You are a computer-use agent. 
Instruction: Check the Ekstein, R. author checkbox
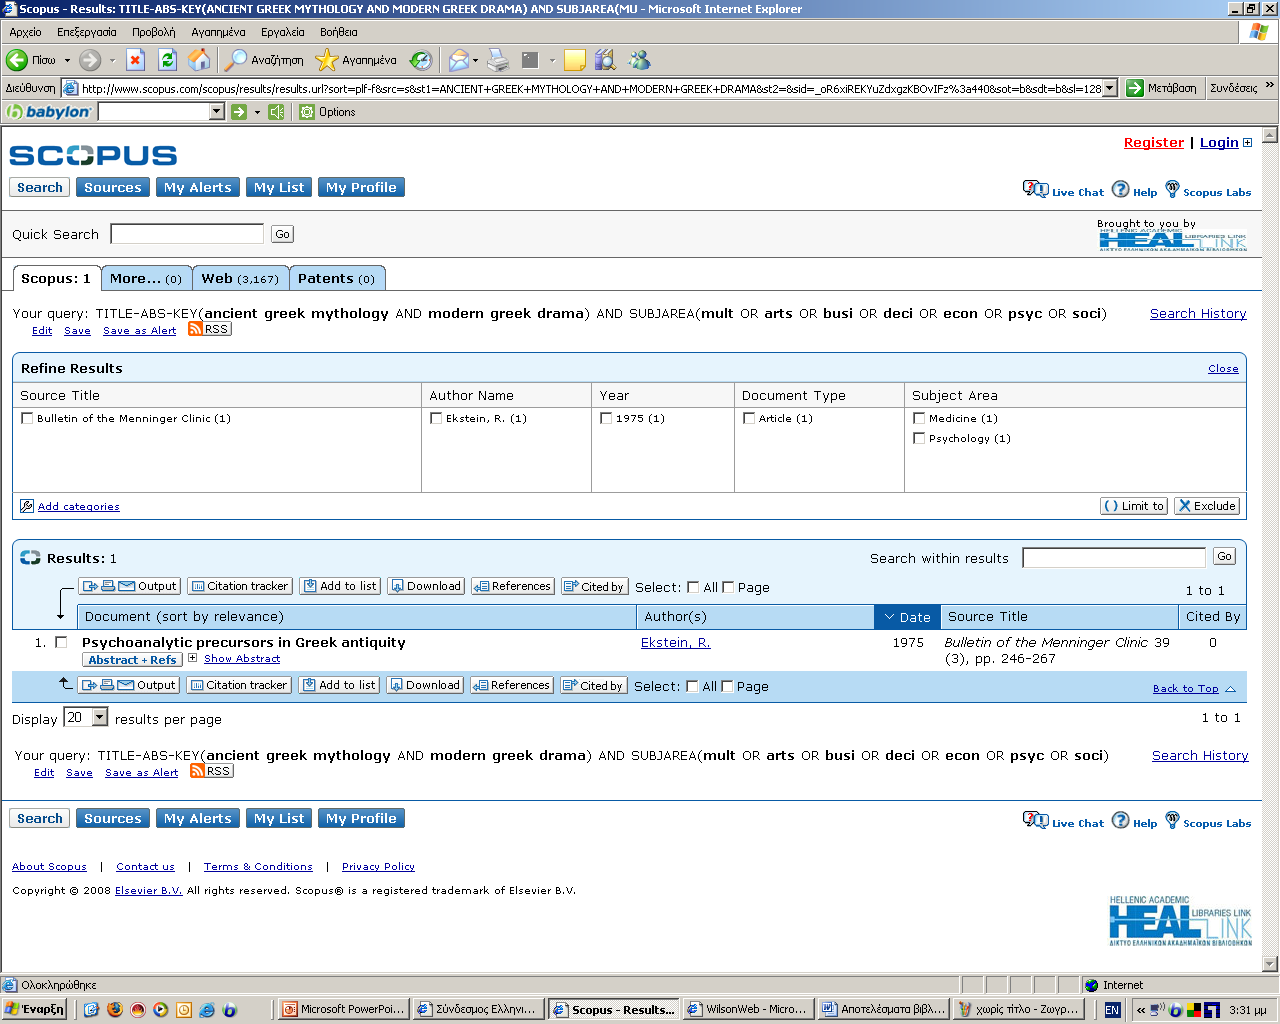tap(436, 418)
